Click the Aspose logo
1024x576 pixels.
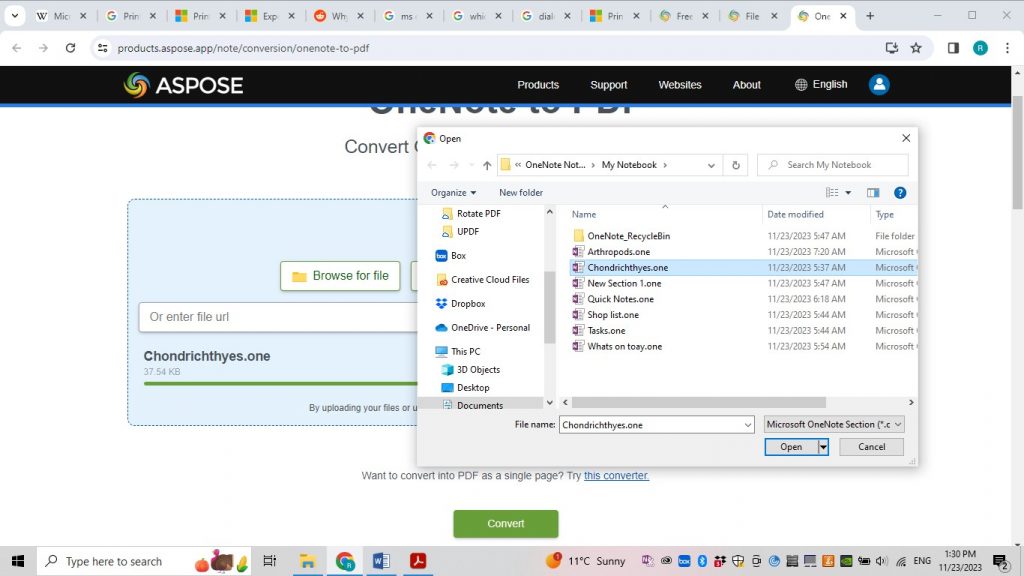[x=182, y=85]
